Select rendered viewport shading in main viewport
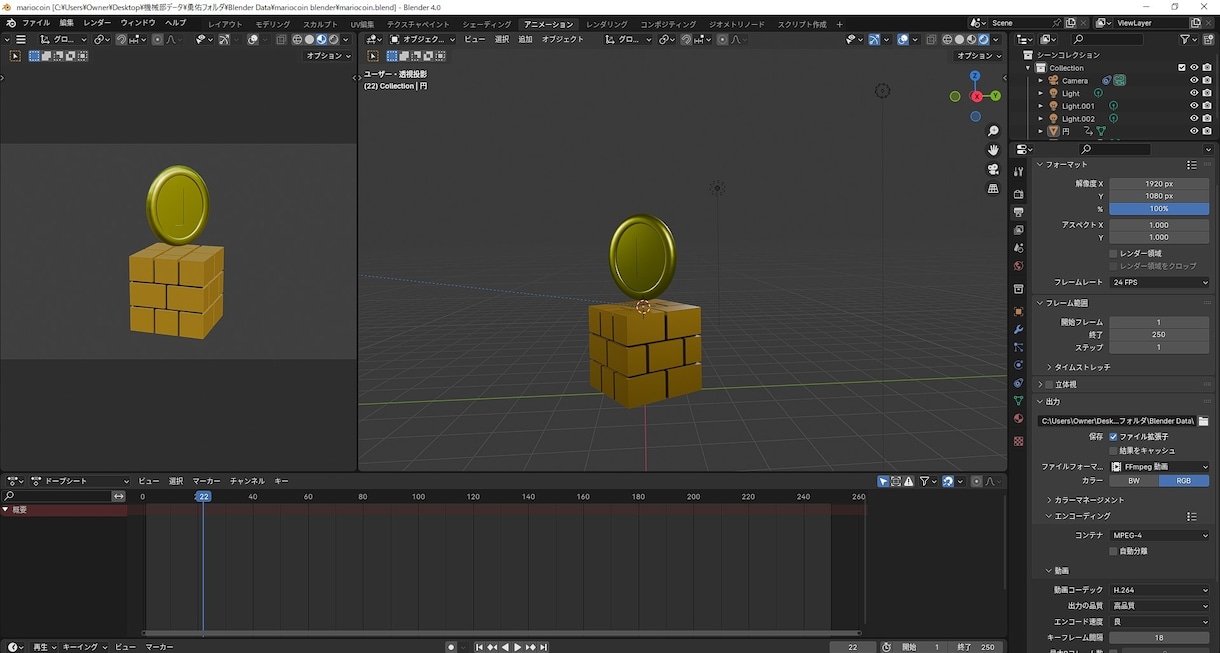The height and width of the screenshot is (653, 1220). coord(983,40)
